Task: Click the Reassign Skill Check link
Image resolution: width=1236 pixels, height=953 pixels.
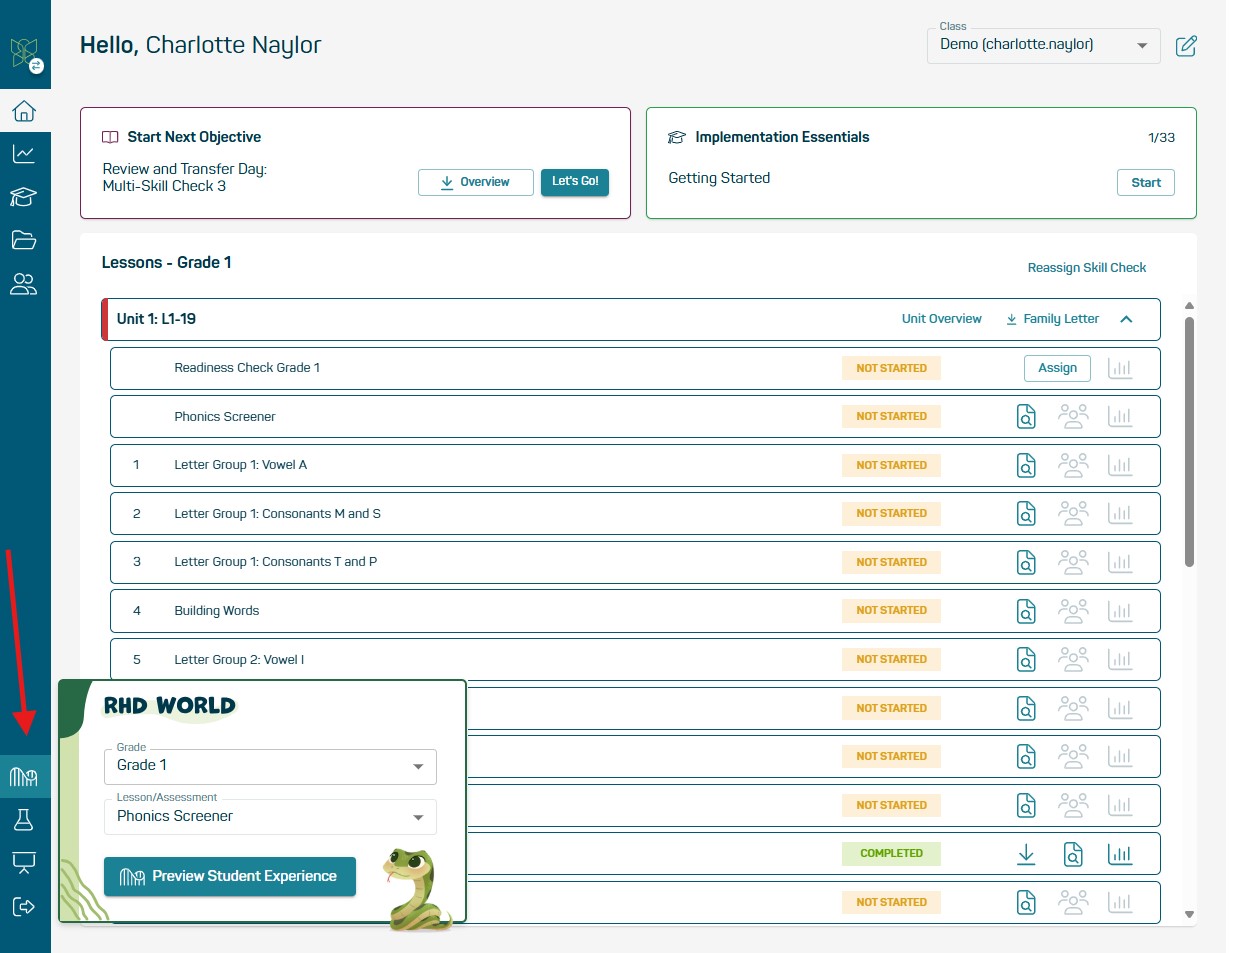Action: click(1087, 267)
